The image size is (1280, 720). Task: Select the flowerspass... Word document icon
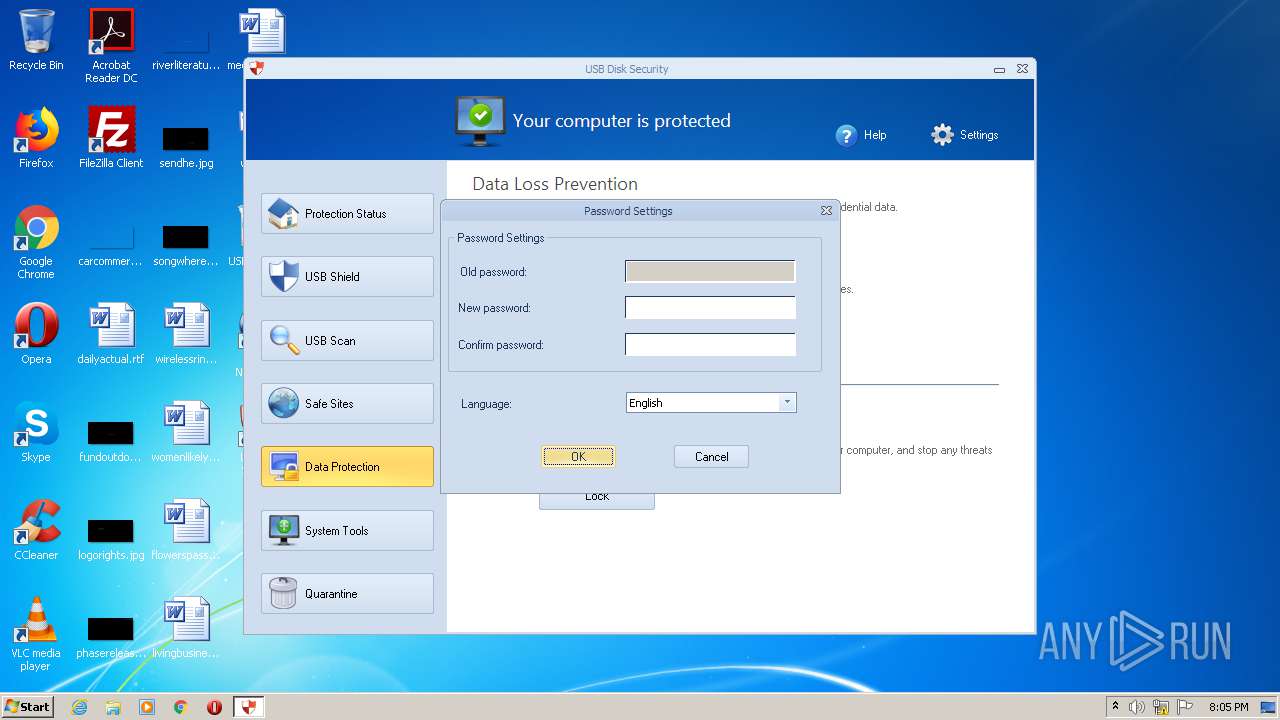click(x=186, y=530)
